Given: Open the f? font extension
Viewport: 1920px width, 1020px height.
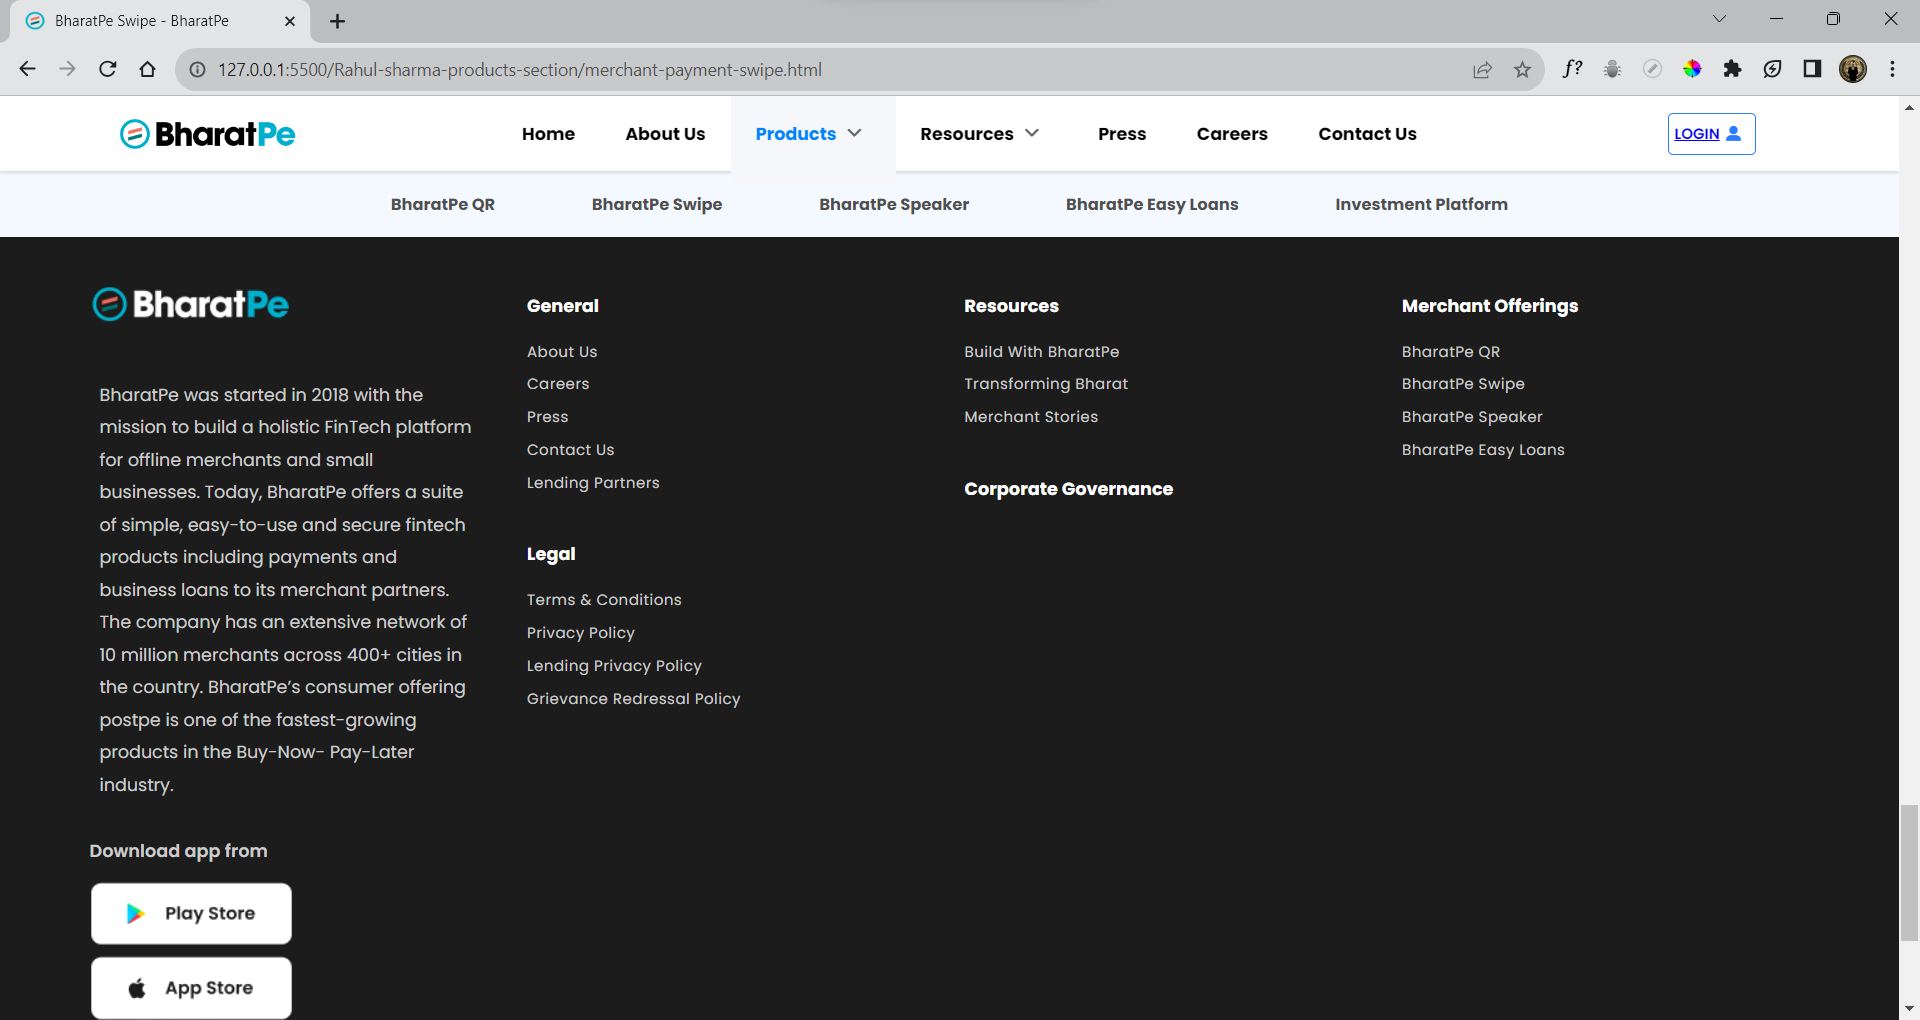Looking at the screenshot, I should tap(1572, 69).
